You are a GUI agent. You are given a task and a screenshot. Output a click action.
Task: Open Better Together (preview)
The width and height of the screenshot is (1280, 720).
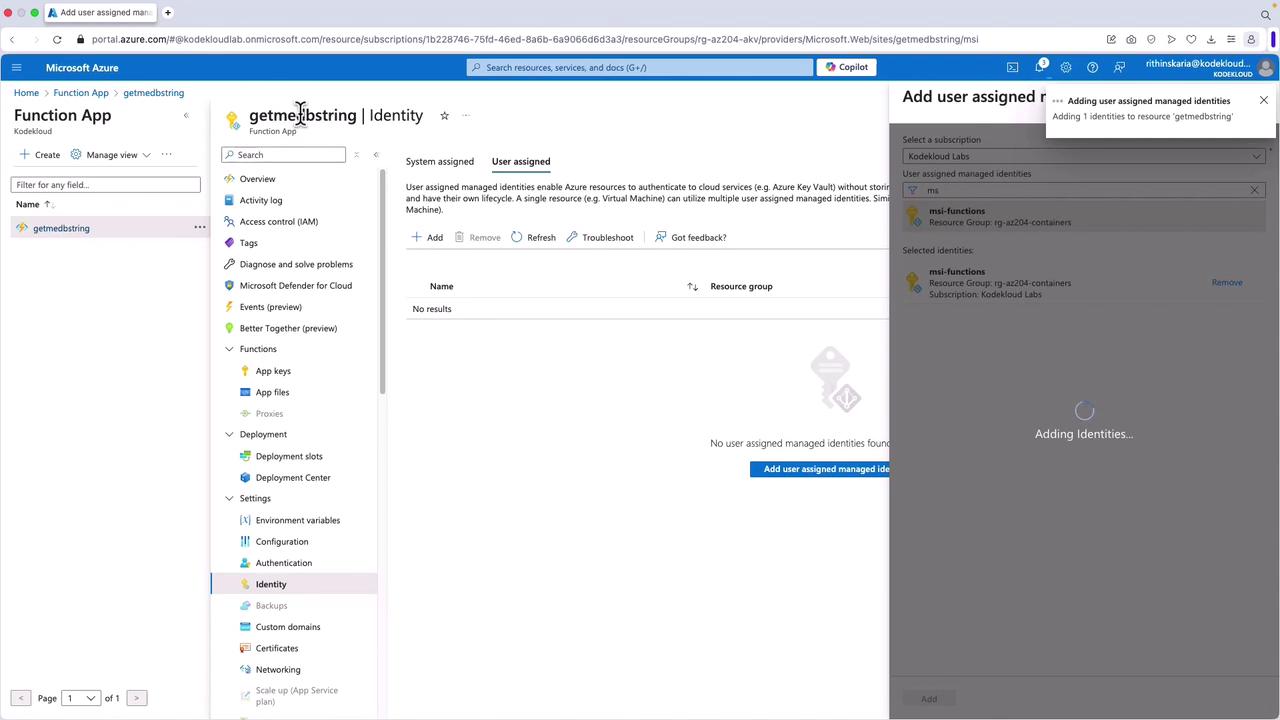click(x=288, y=328)
